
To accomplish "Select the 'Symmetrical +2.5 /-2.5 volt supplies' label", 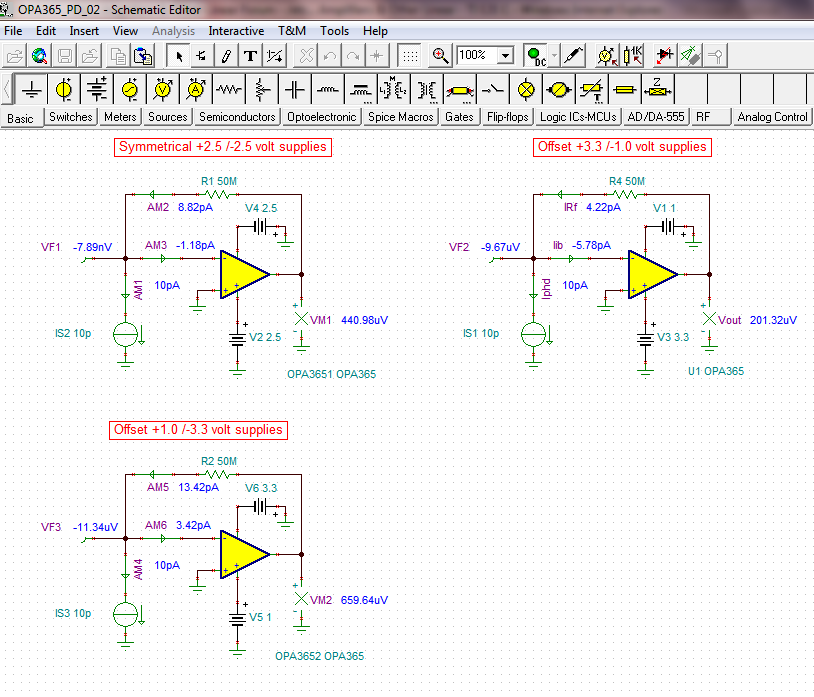I will (x=223, y=147).
